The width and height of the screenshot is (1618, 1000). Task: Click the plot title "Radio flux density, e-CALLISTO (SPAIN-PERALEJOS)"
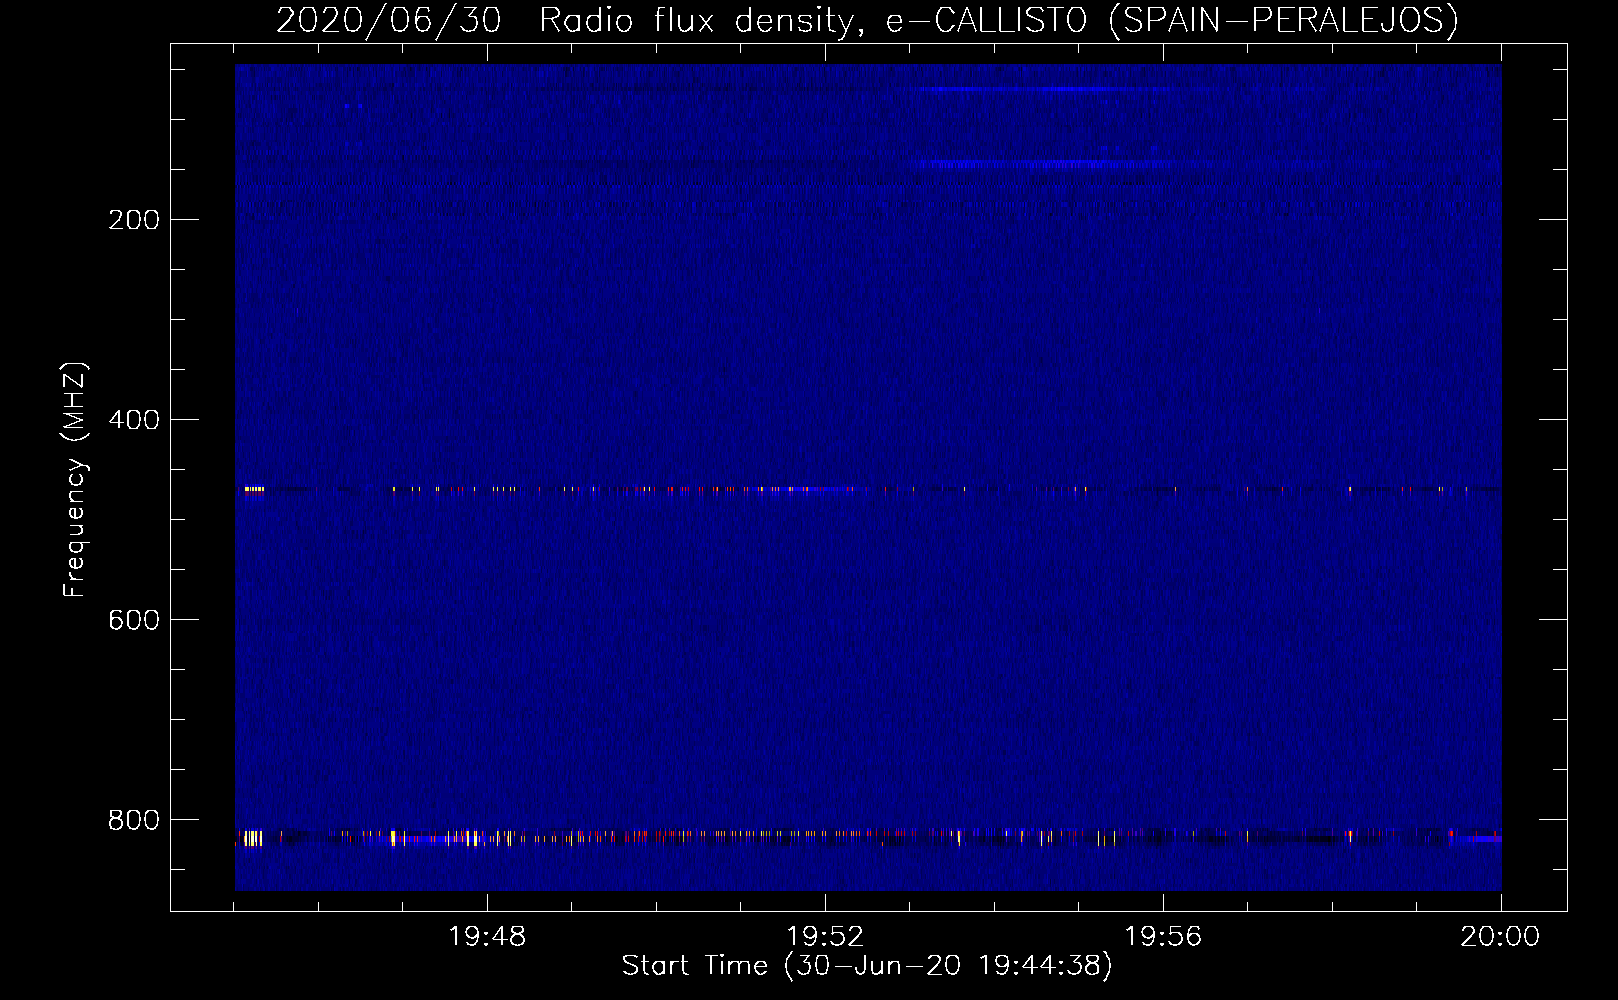[x=999, y=20]
